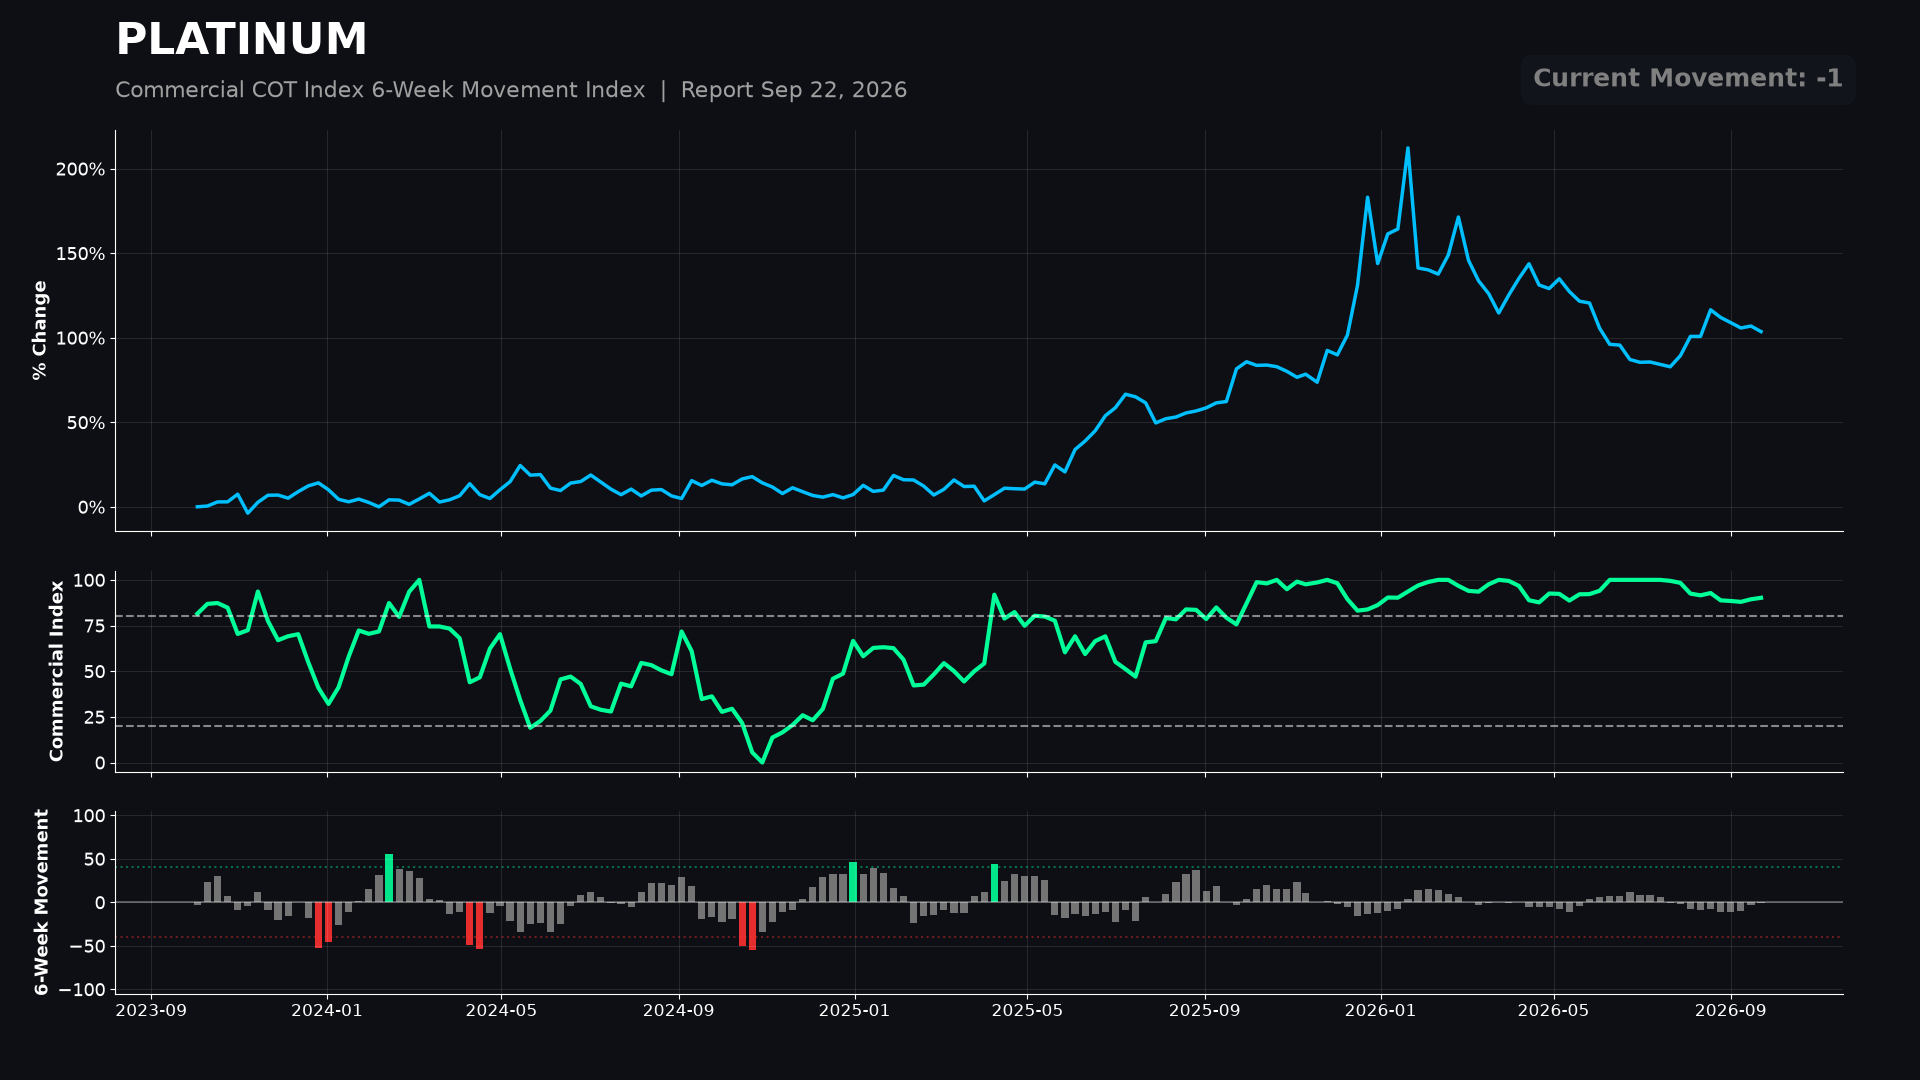Click the red bars just before 2024-01

[x=323, y=924]
